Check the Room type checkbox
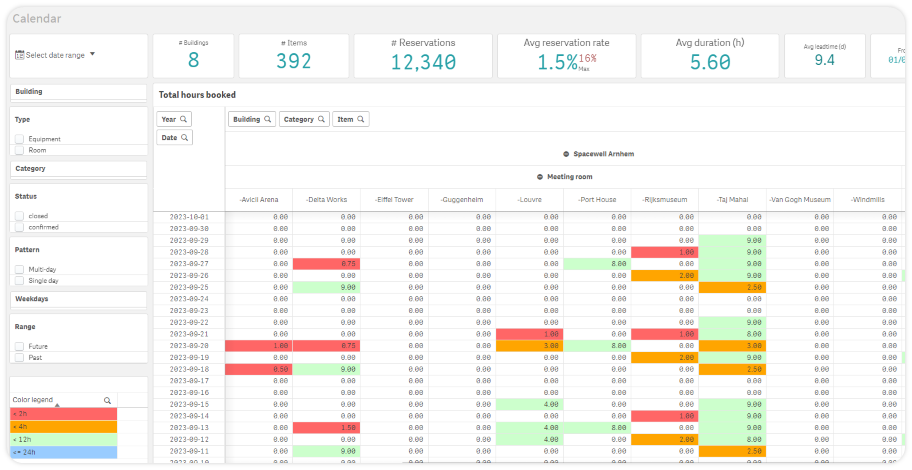Viewport: 912px width, 470px height. pyautogui.click(x=20, y=150)
